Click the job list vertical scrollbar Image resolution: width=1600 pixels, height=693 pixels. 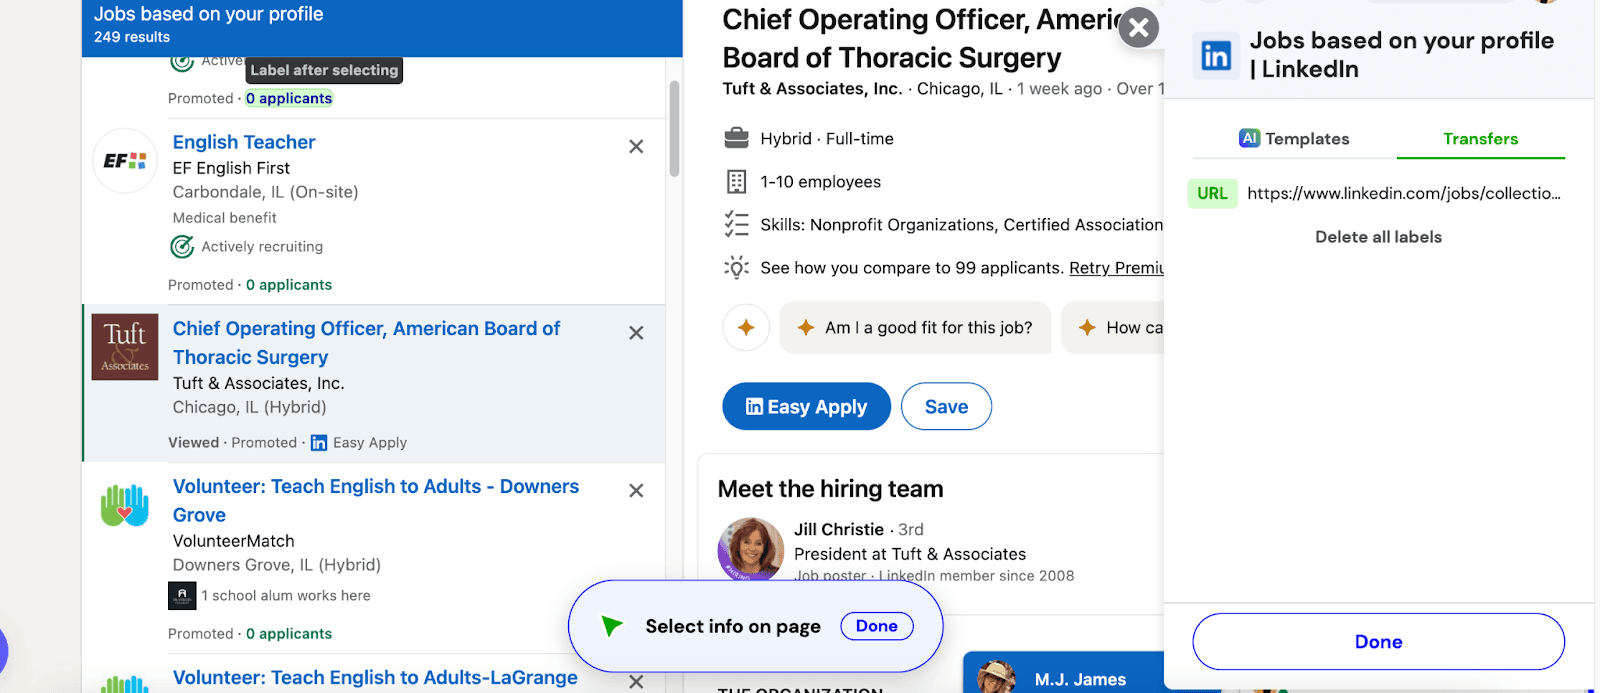coord(674,130)
